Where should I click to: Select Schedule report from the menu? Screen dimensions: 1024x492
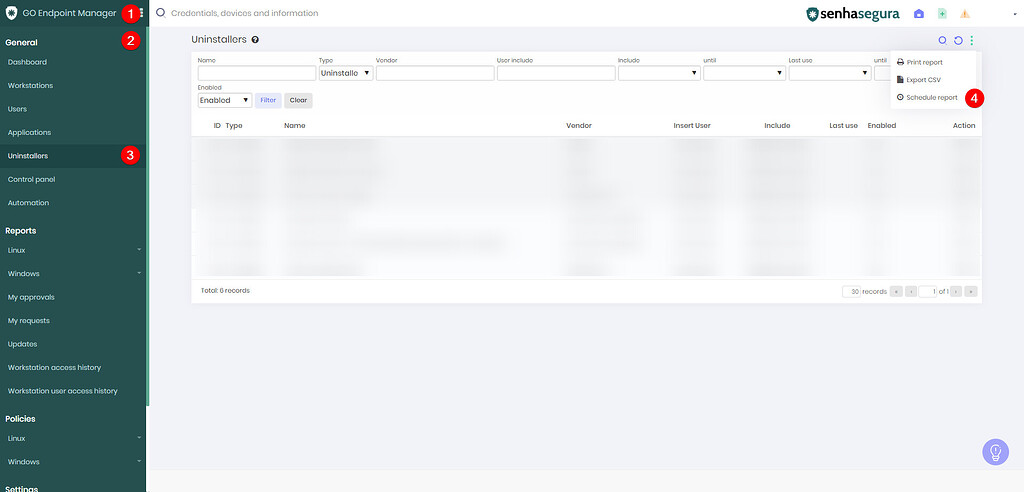pyautogui.click(x=927, y=97)
